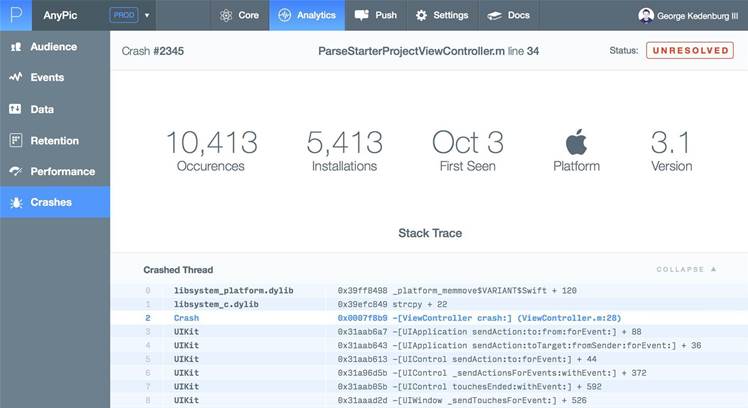This screenshot has width=748, height=408.
Task: Click George Kedenburg III user avatar
Action: click(646, 15)
